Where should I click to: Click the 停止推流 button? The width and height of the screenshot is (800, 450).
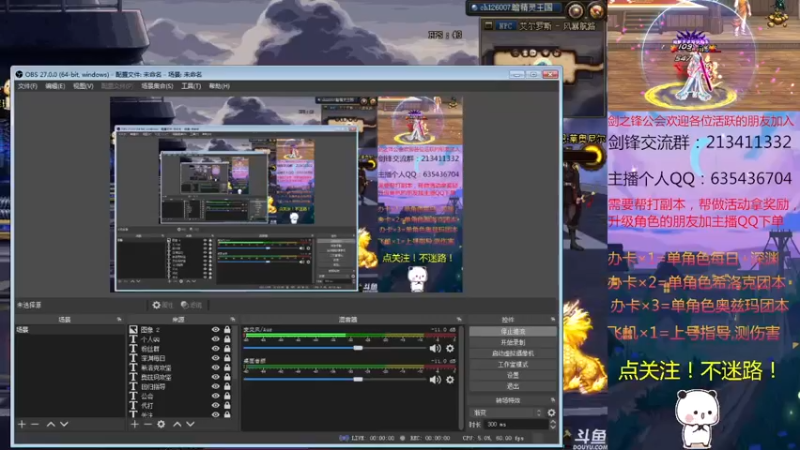[x=513, y=331]
